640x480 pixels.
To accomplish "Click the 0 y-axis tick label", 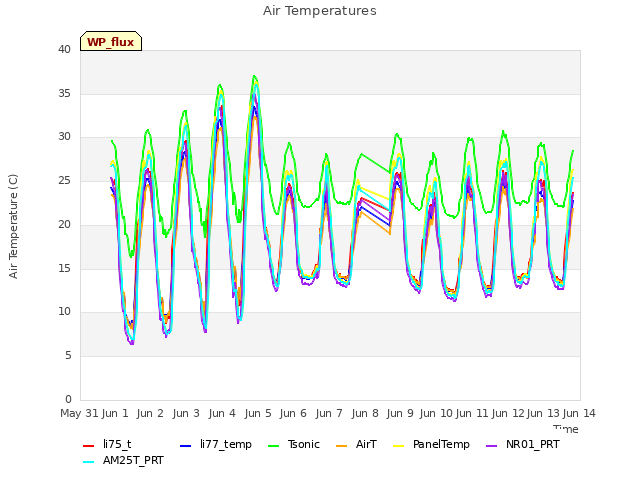I will (x=68, y=399).
